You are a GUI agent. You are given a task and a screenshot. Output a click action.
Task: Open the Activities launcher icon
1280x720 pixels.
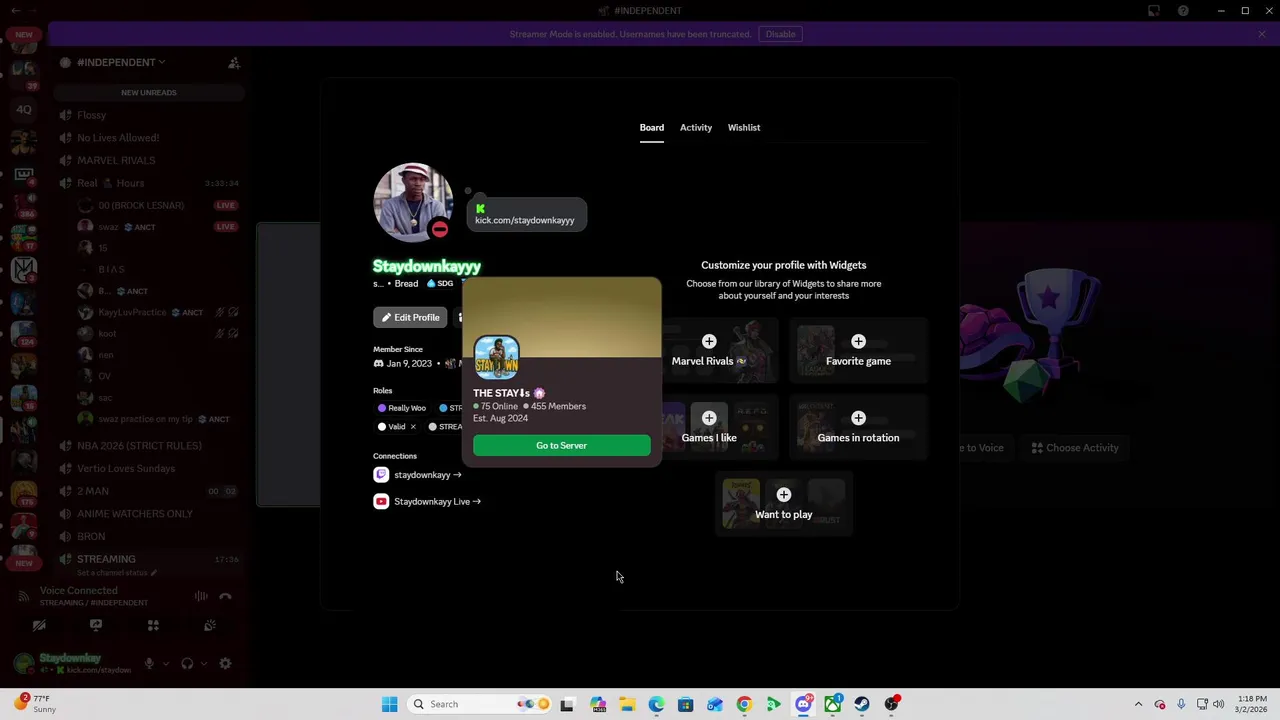click(x=153, y=625)
